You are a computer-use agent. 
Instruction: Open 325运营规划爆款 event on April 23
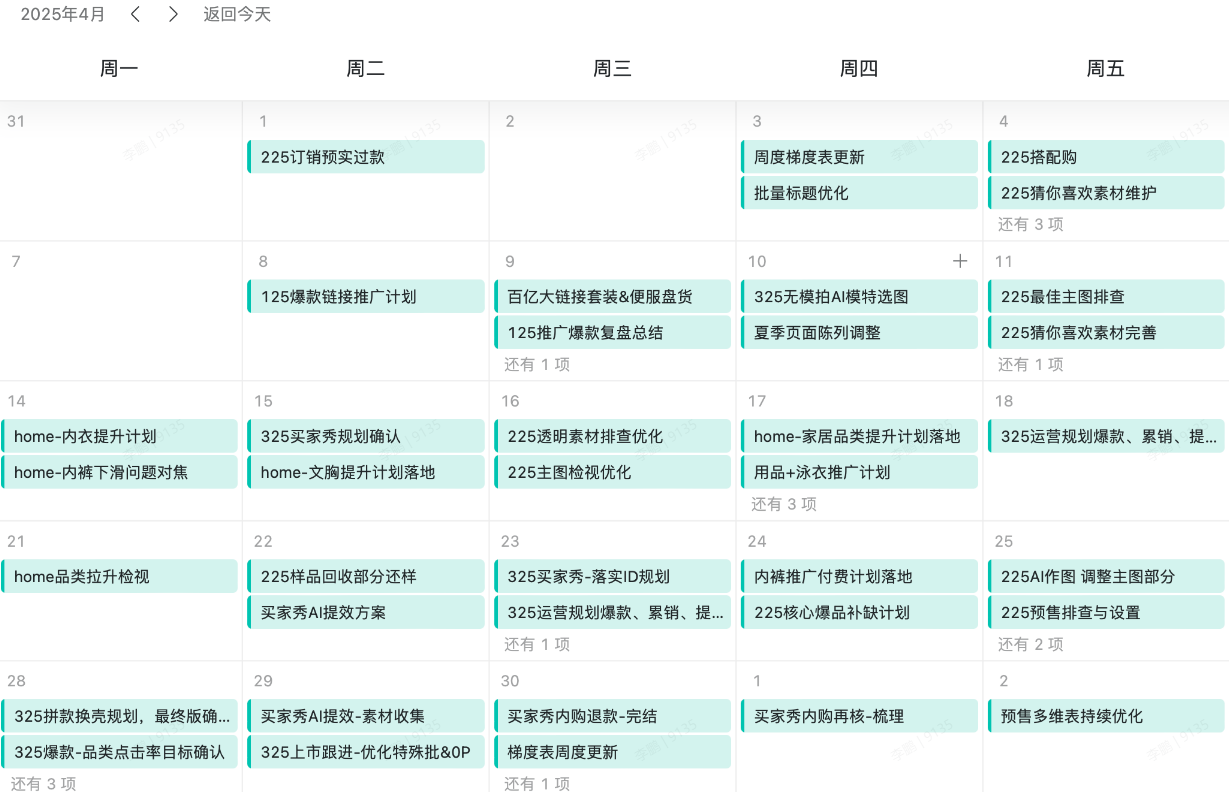coord(612,613)
